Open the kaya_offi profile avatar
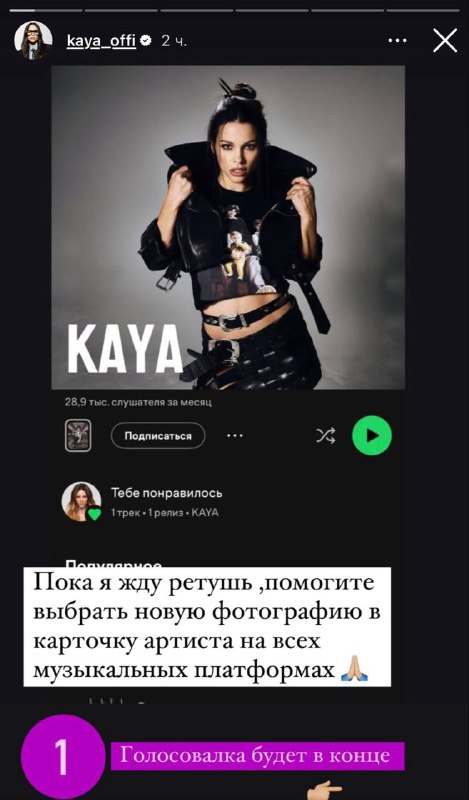Image resolution: width=469 pixels, height=800 pixels. (x=33, y=40)
